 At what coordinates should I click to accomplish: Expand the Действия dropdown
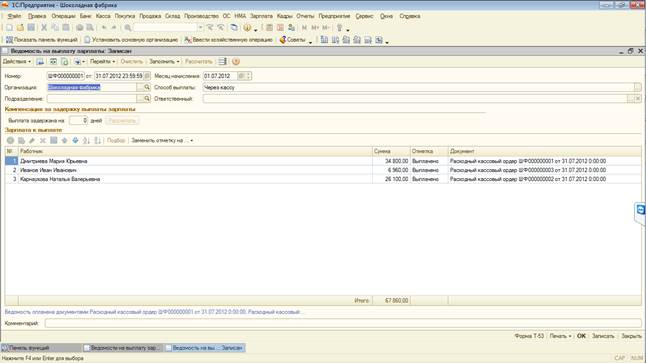click(17, 61)
